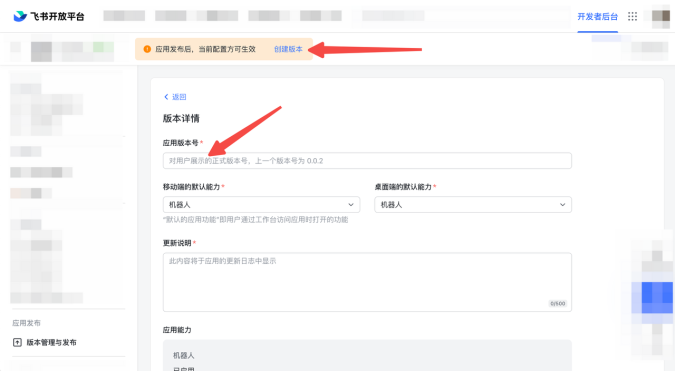
Task: Focus the 应用版本号 input field
Action: (x=367, y=161)
